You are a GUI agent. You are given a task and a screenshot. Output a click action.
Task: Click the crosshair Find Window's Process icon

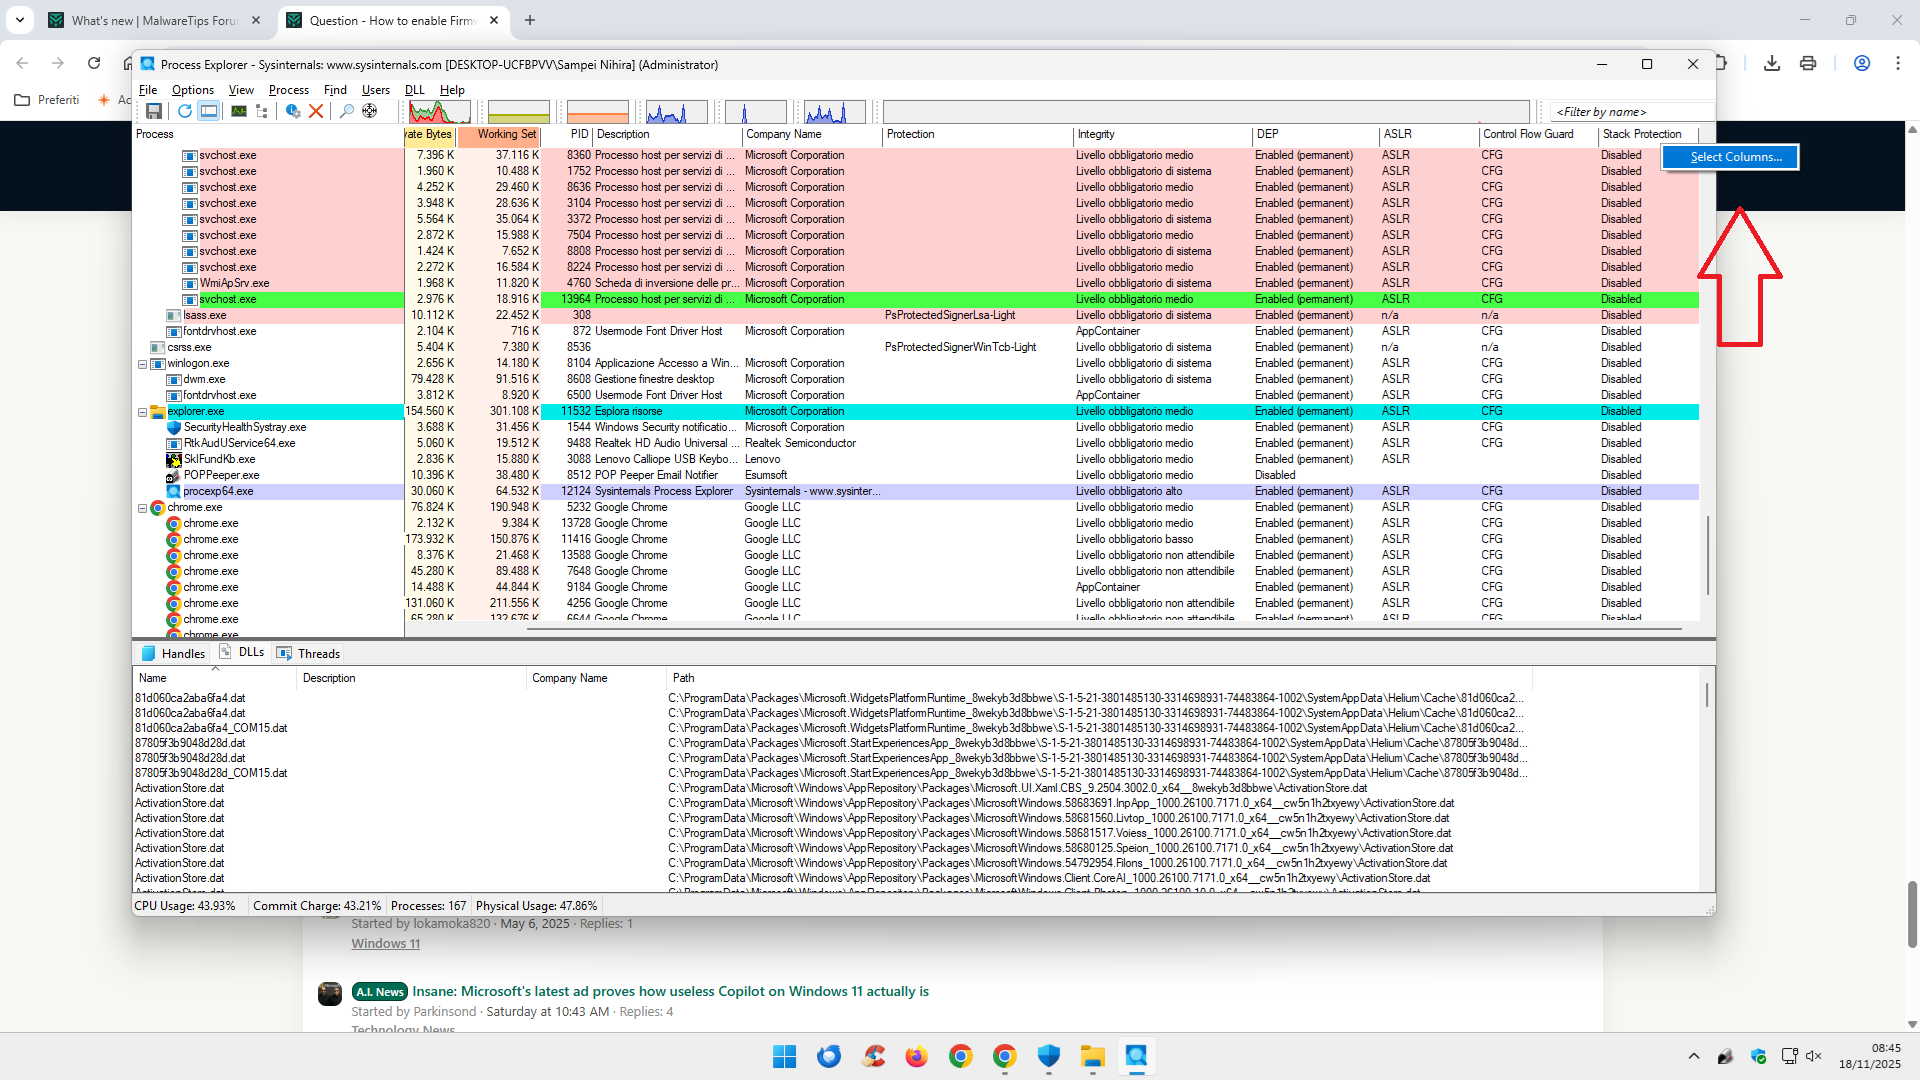click(x=370, y=111)
